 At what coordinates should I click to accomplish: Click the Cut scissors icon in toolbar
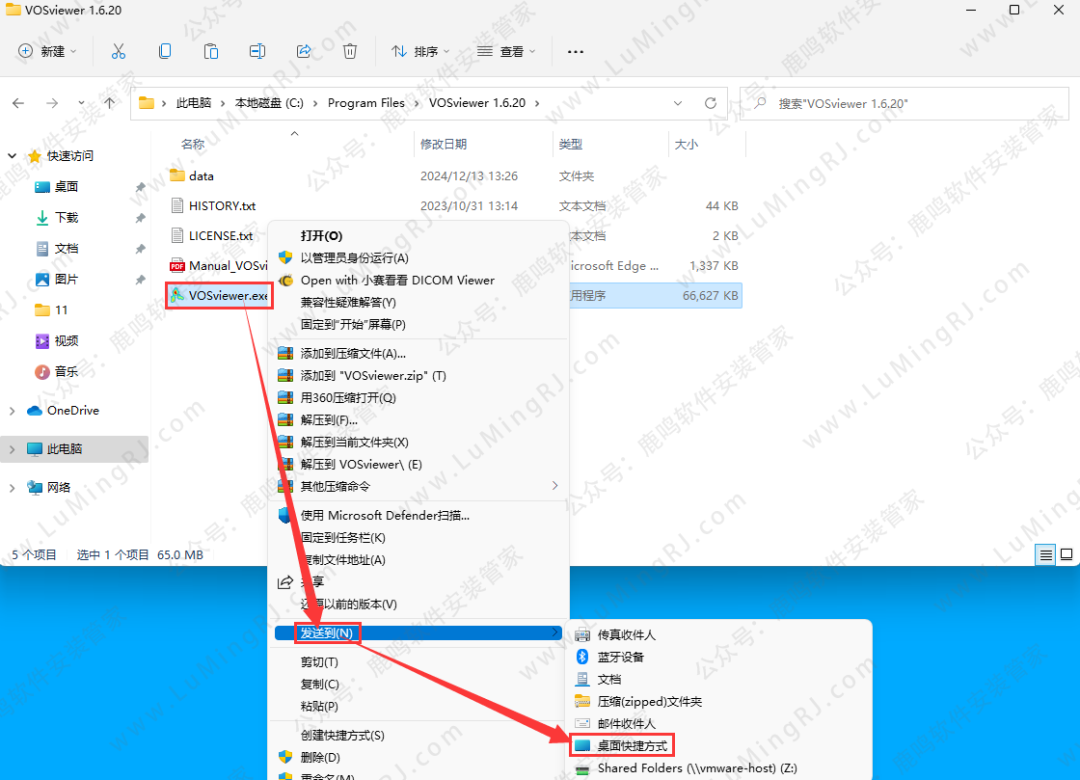(118, 51)
